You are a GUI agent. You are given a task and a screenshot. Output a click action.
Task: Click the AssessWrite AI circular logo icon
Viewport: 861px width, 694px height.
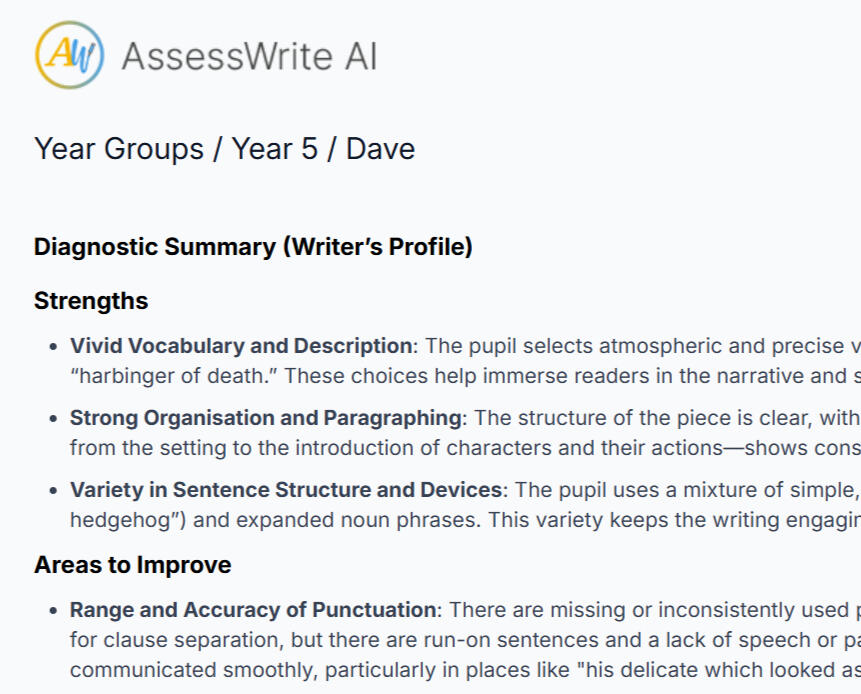click(x=69, y=55)
